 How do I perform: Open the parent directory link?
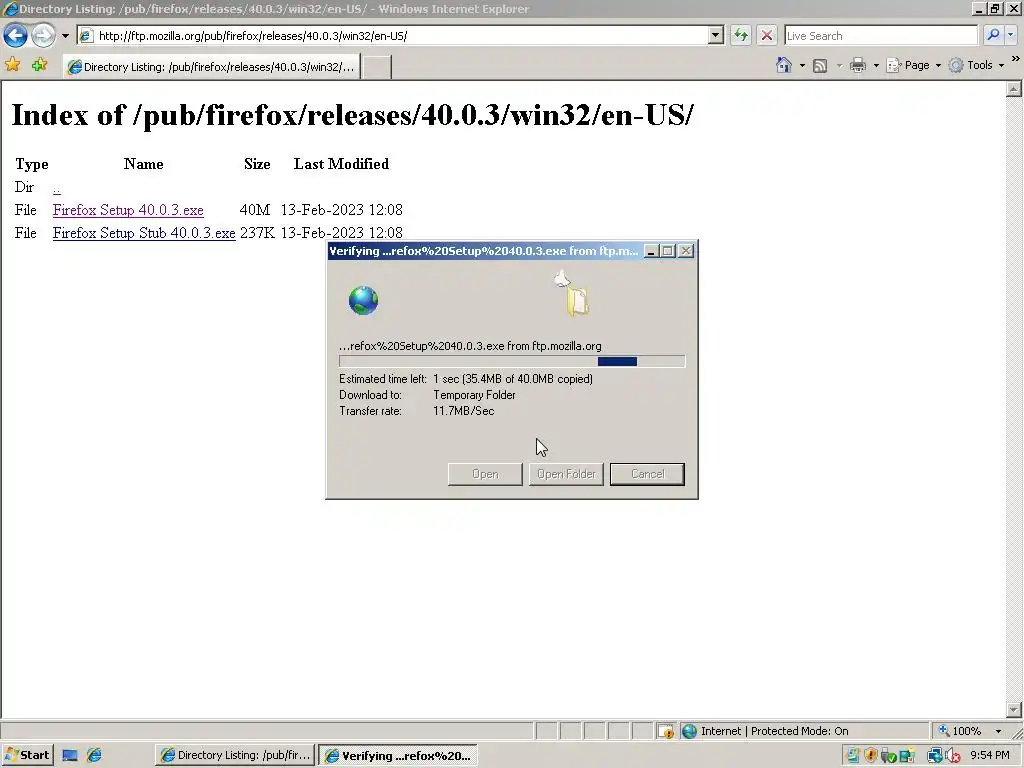pos(57,188)
